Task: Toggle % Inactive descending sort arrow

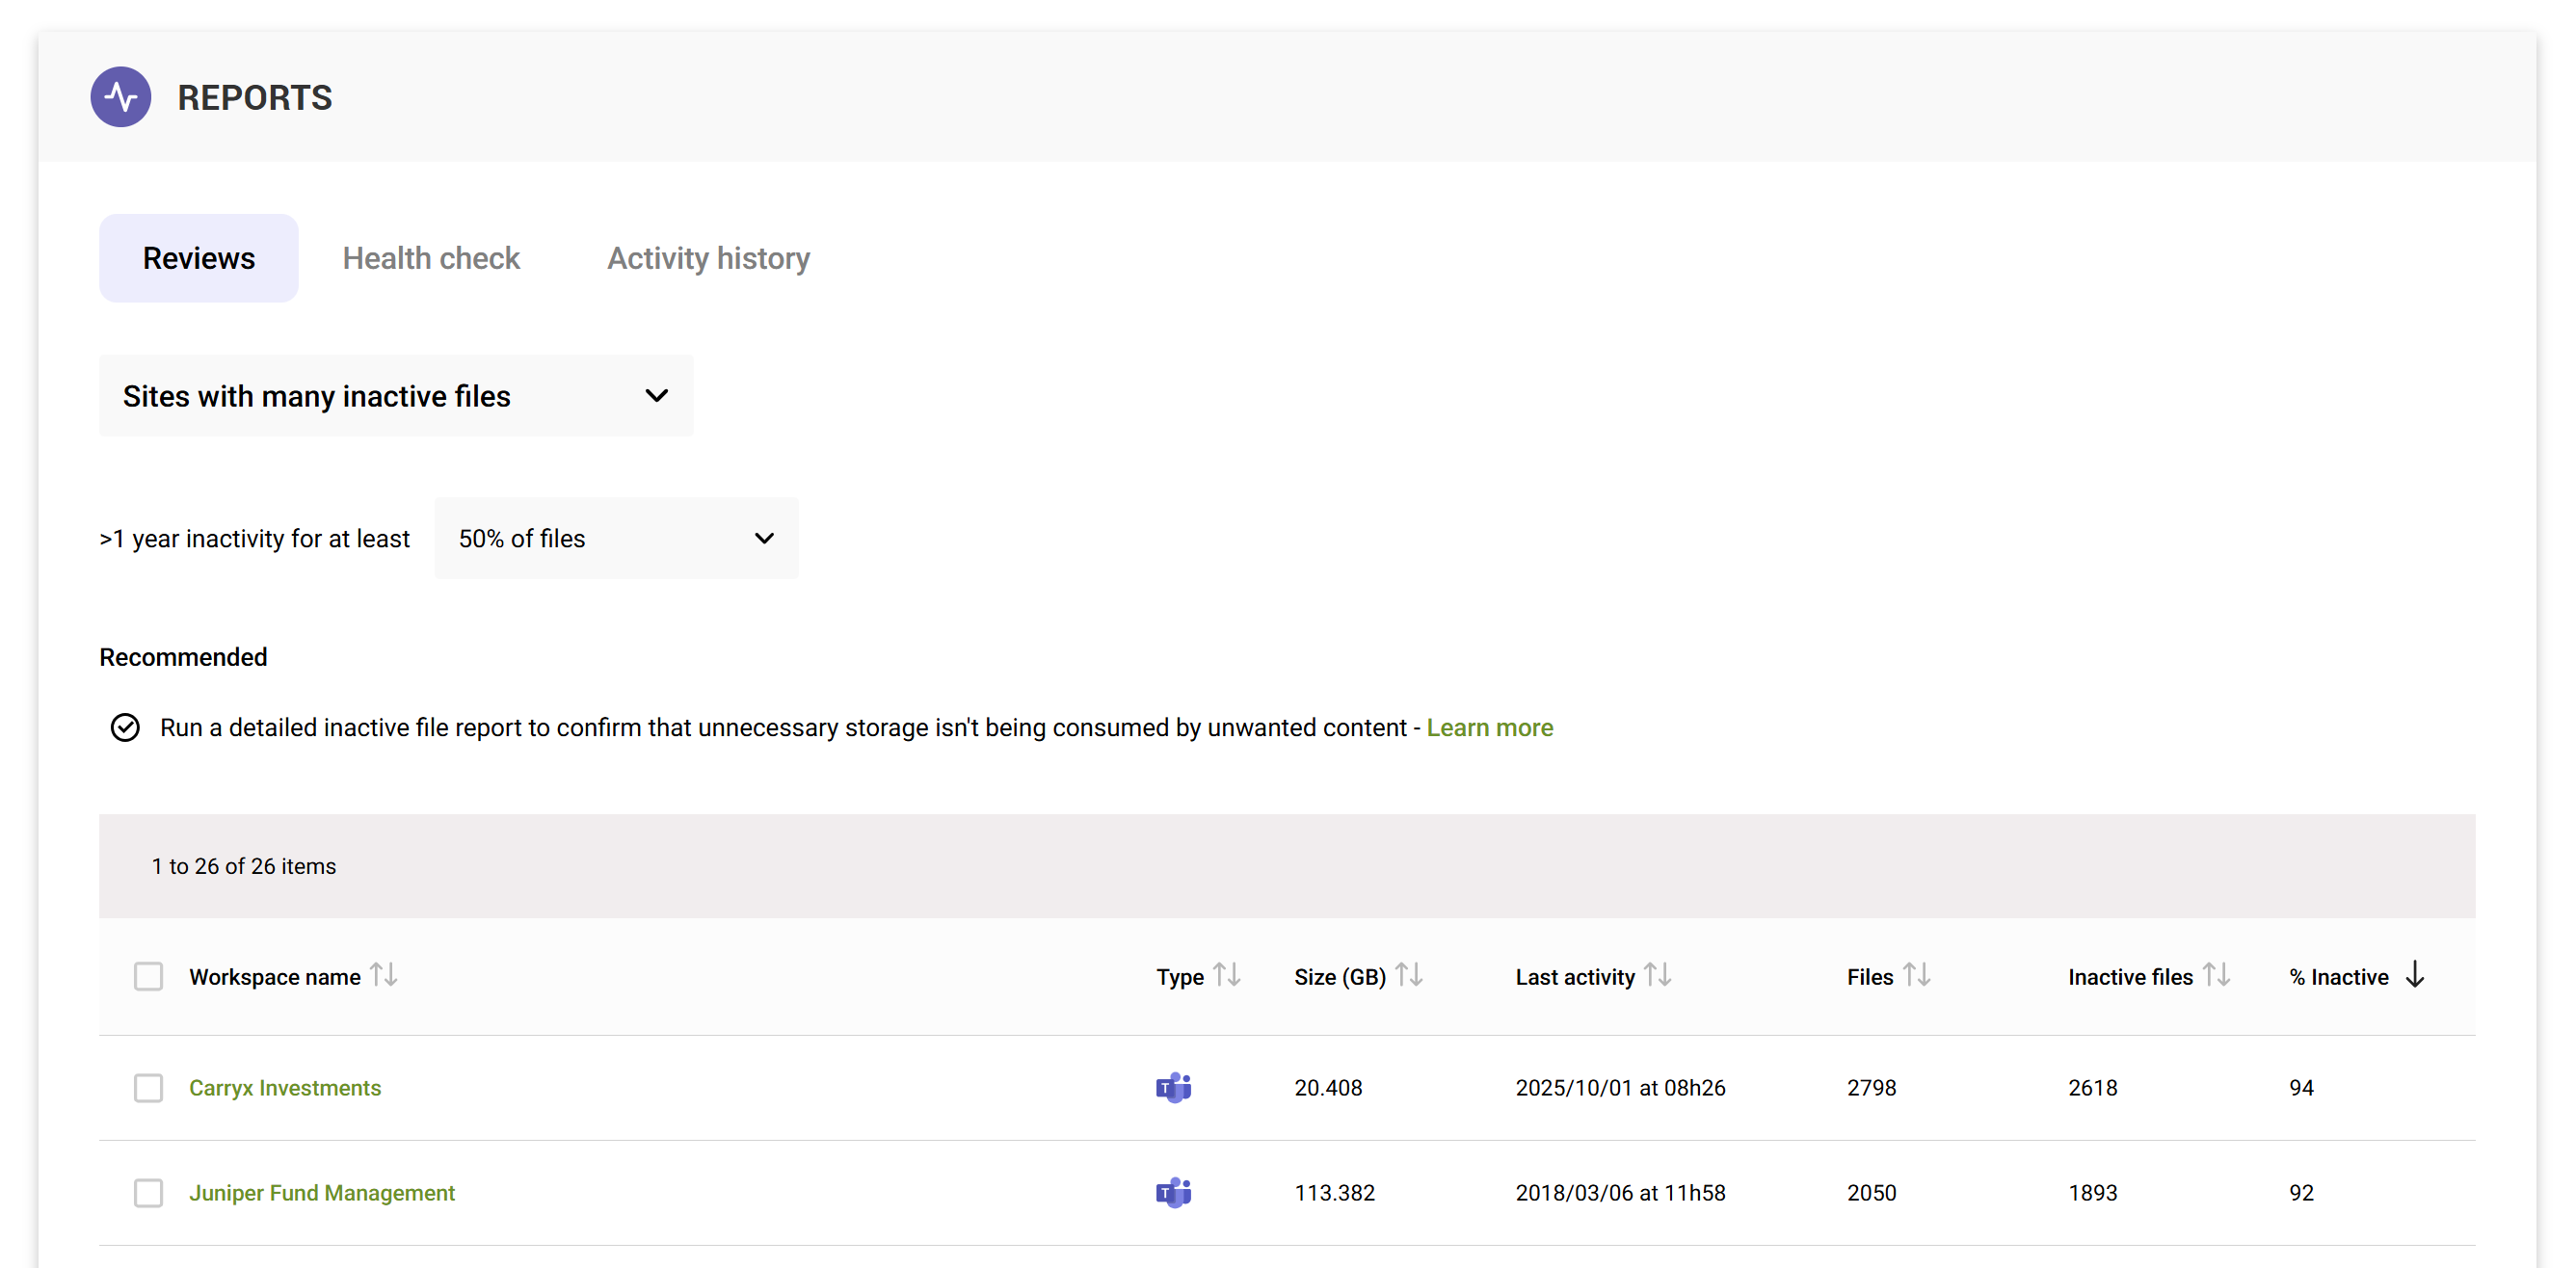Action: point(2415,975)
